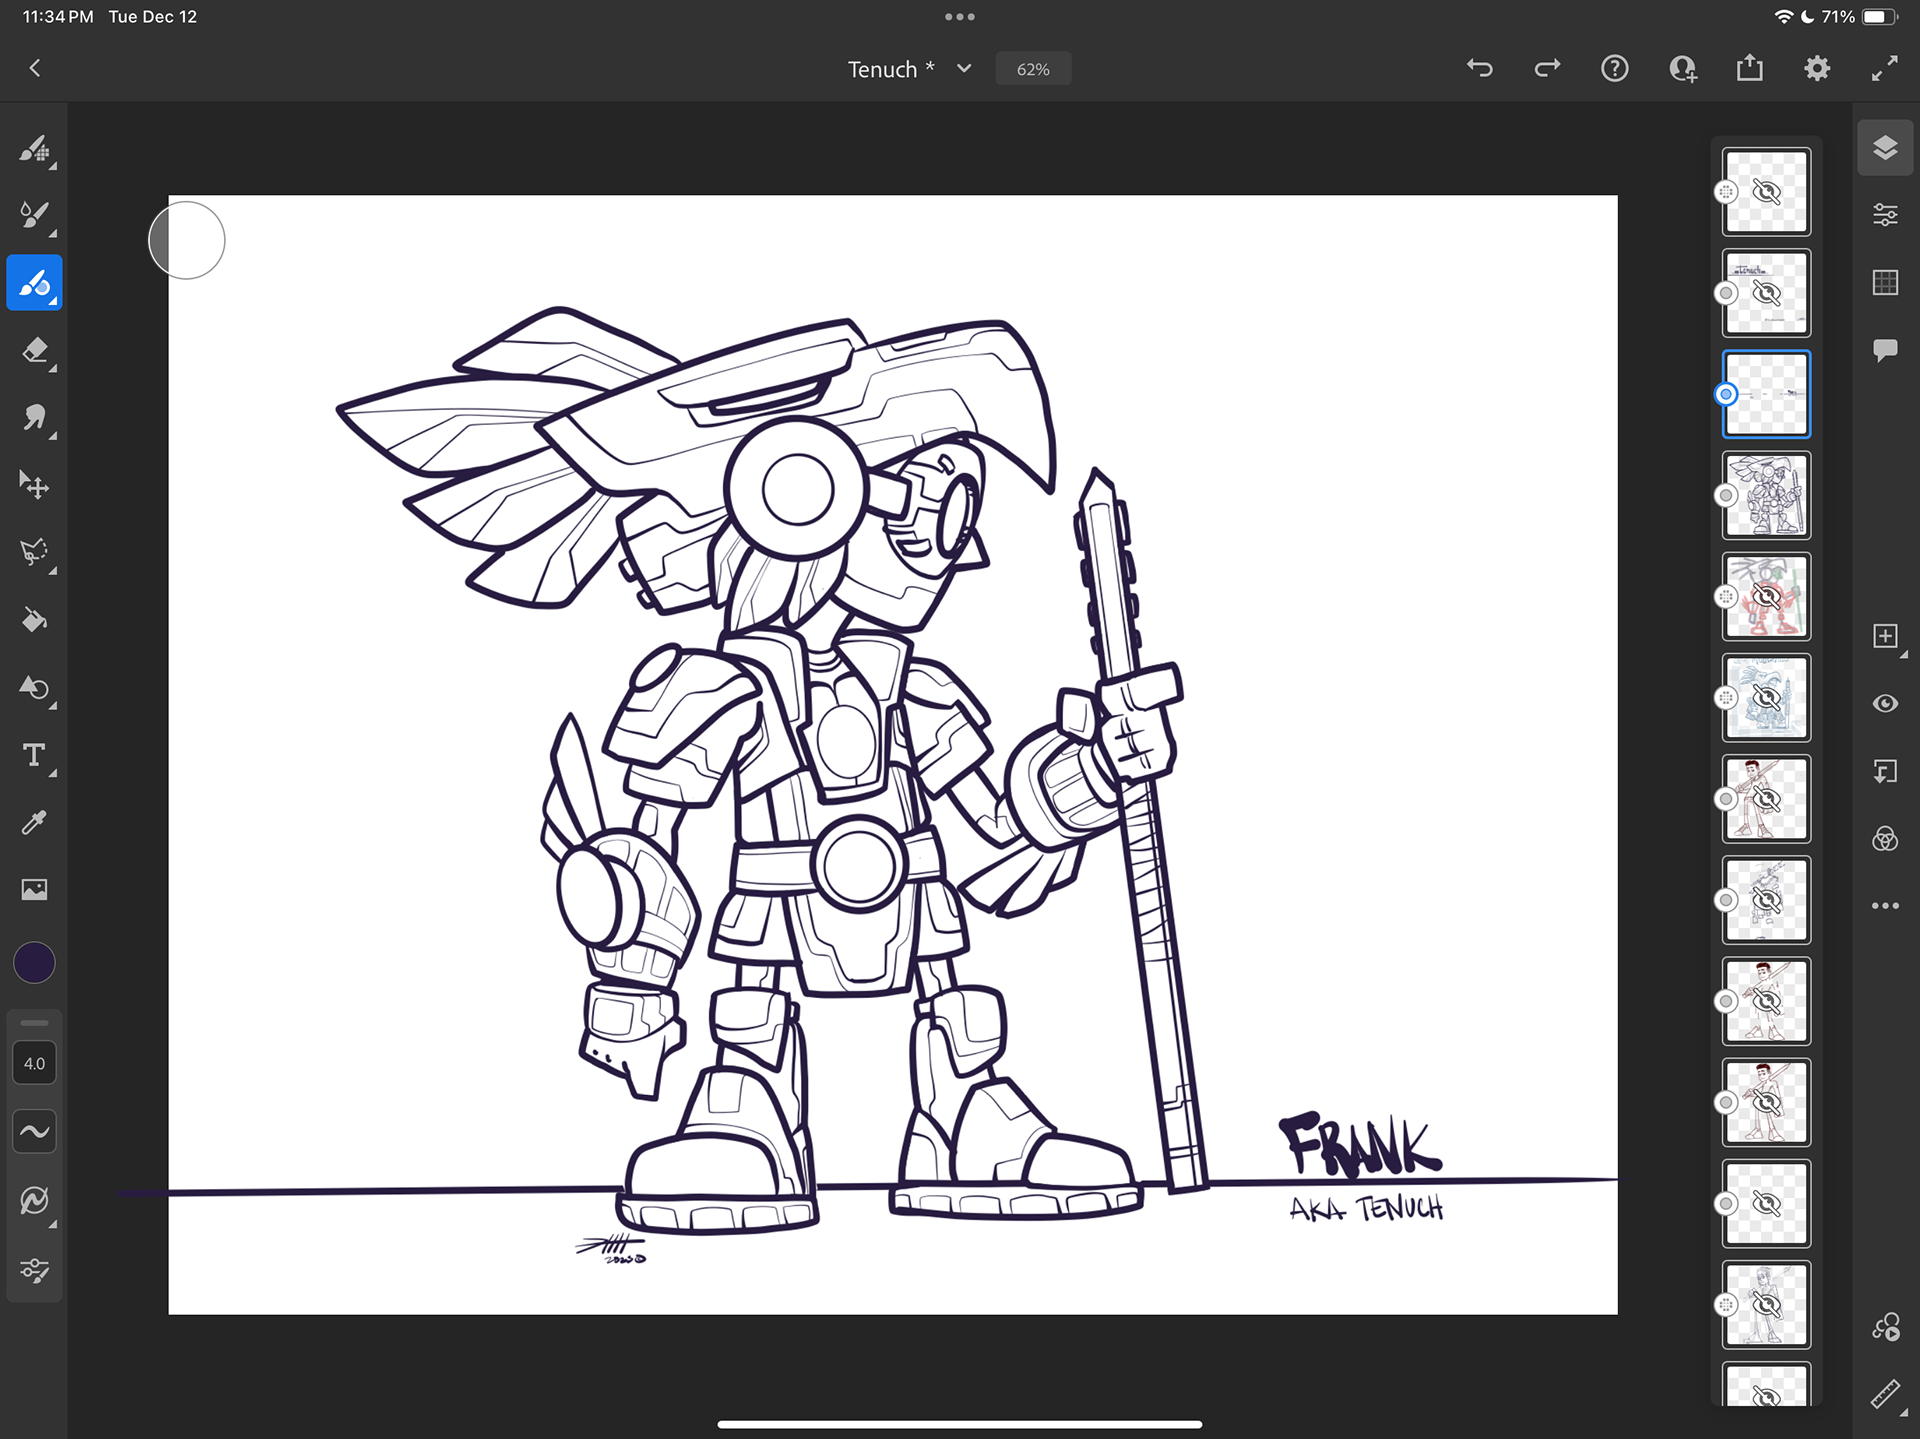Select the Smudge tool

tap(35, 417)
